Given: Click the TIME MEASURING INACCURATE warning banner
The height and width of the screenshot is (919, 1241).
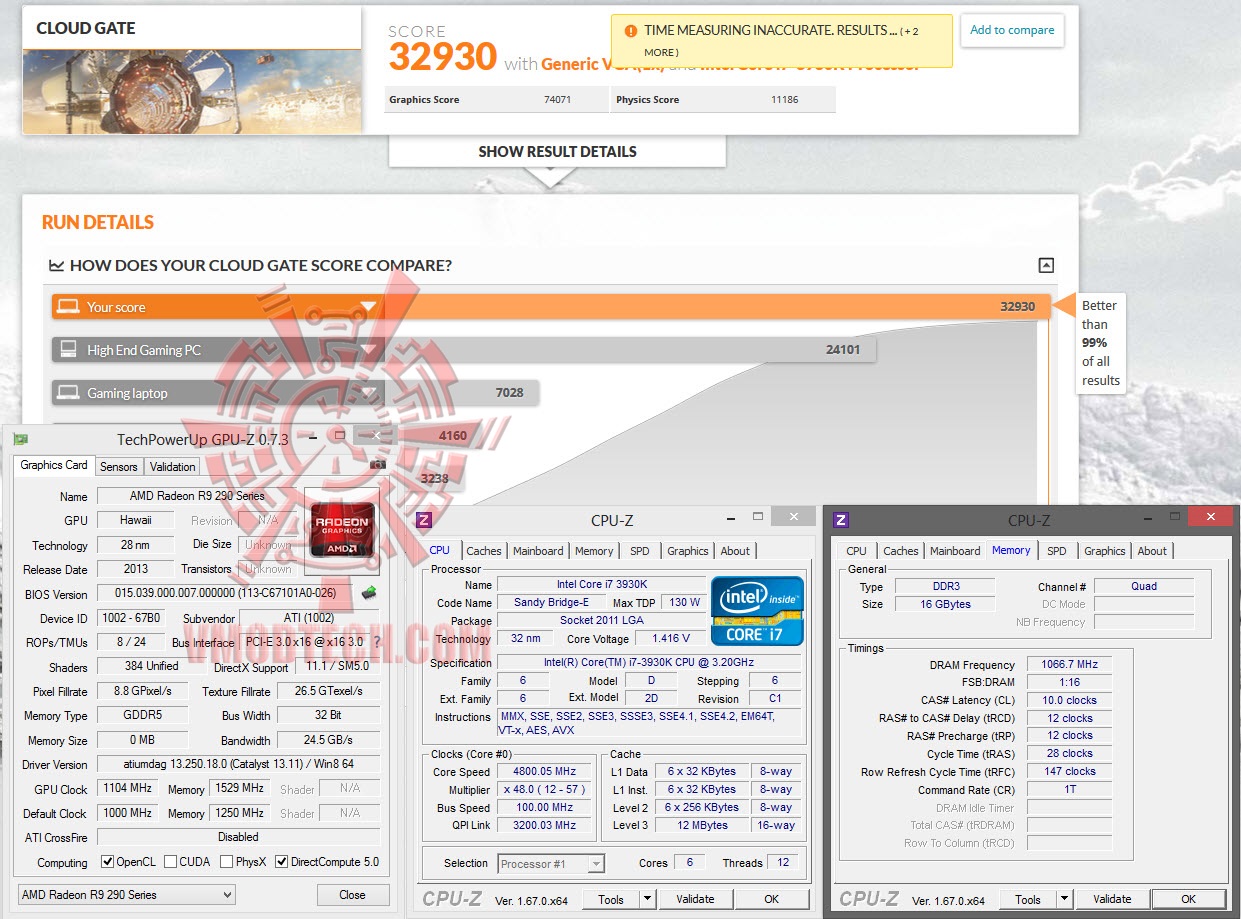Looking at the screenshot, I should pyautogui.click(x=782, y=40).
